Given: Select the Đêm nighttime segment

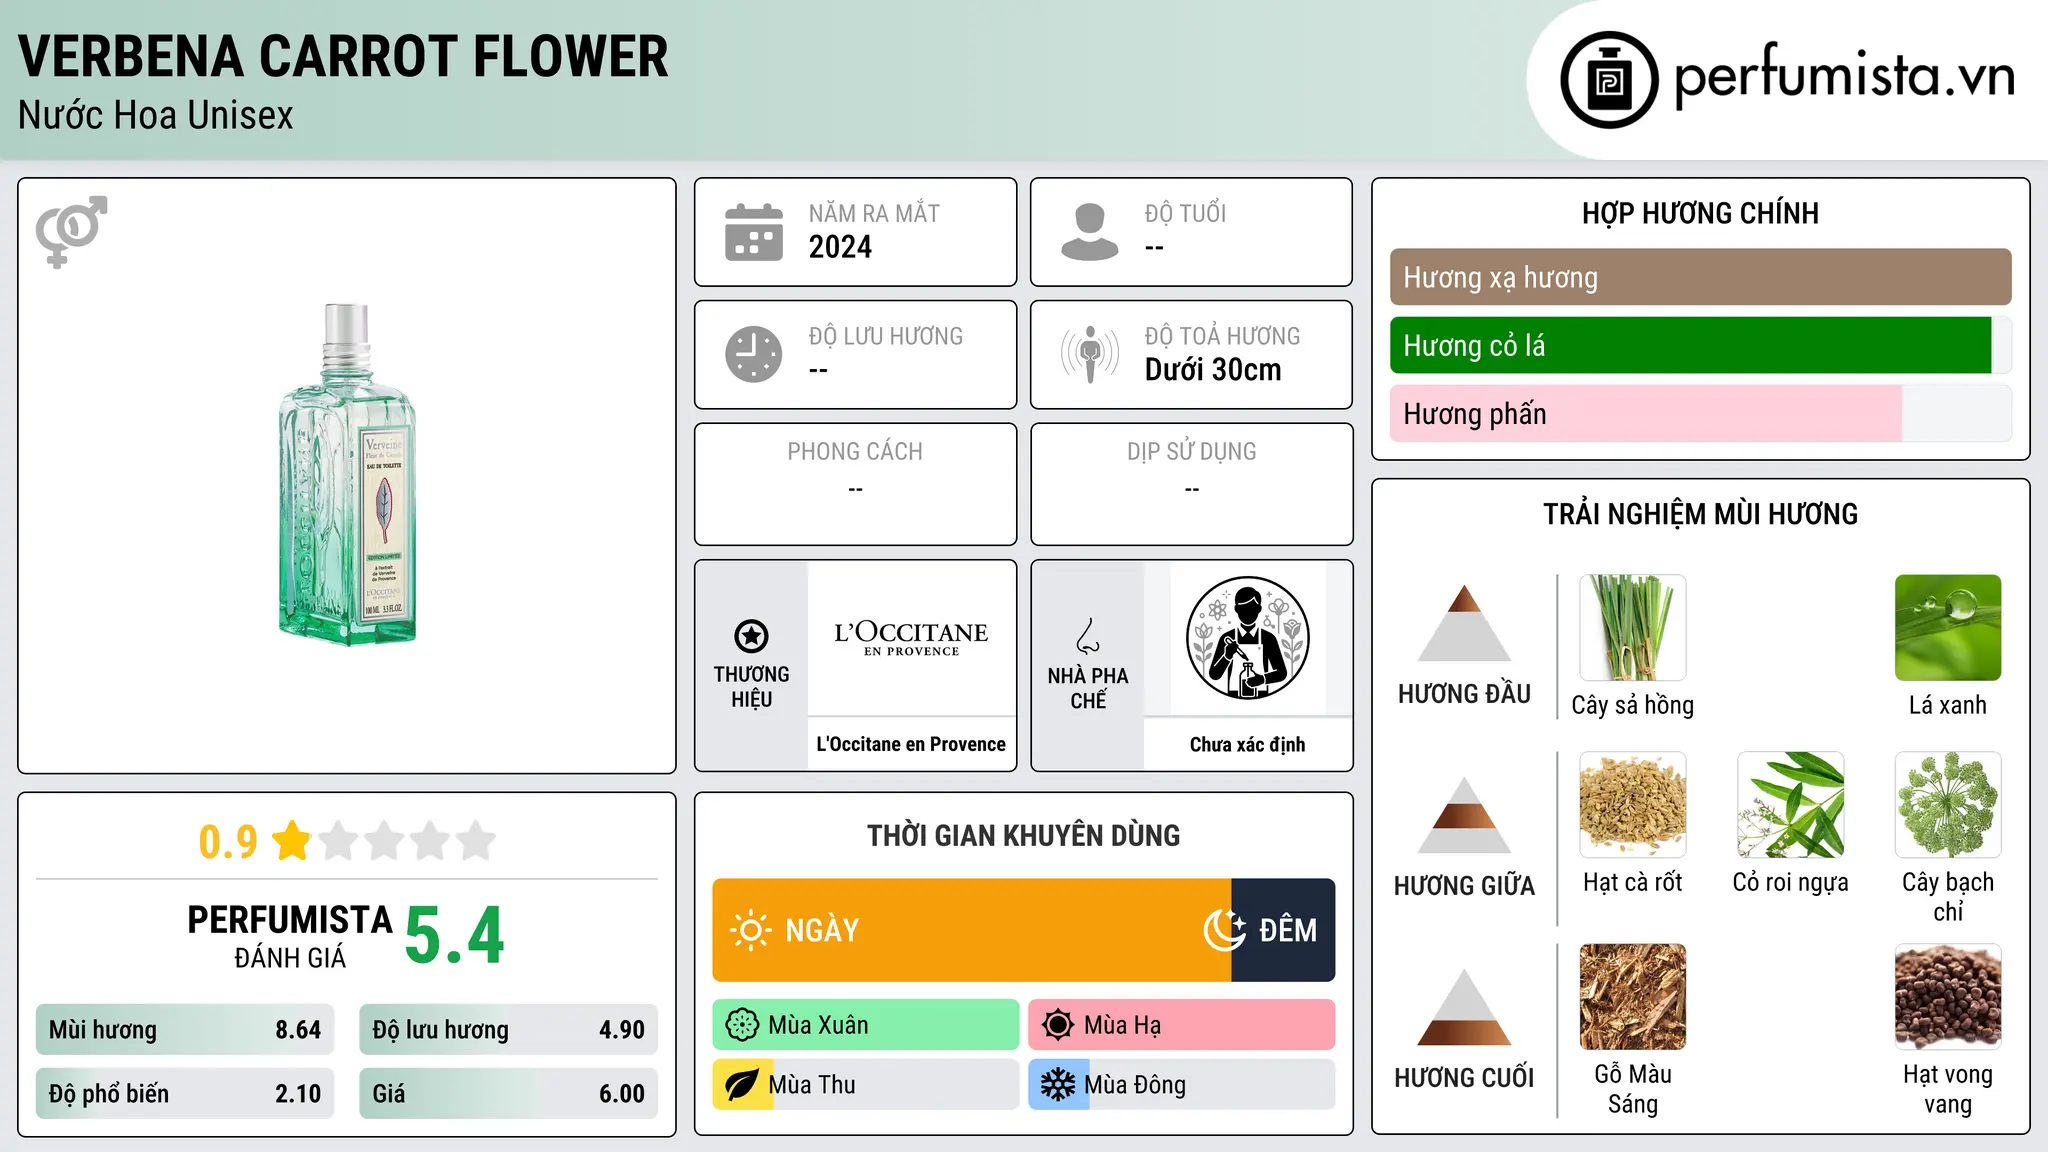Looking at the screenshot, I should coord(1283,930).
